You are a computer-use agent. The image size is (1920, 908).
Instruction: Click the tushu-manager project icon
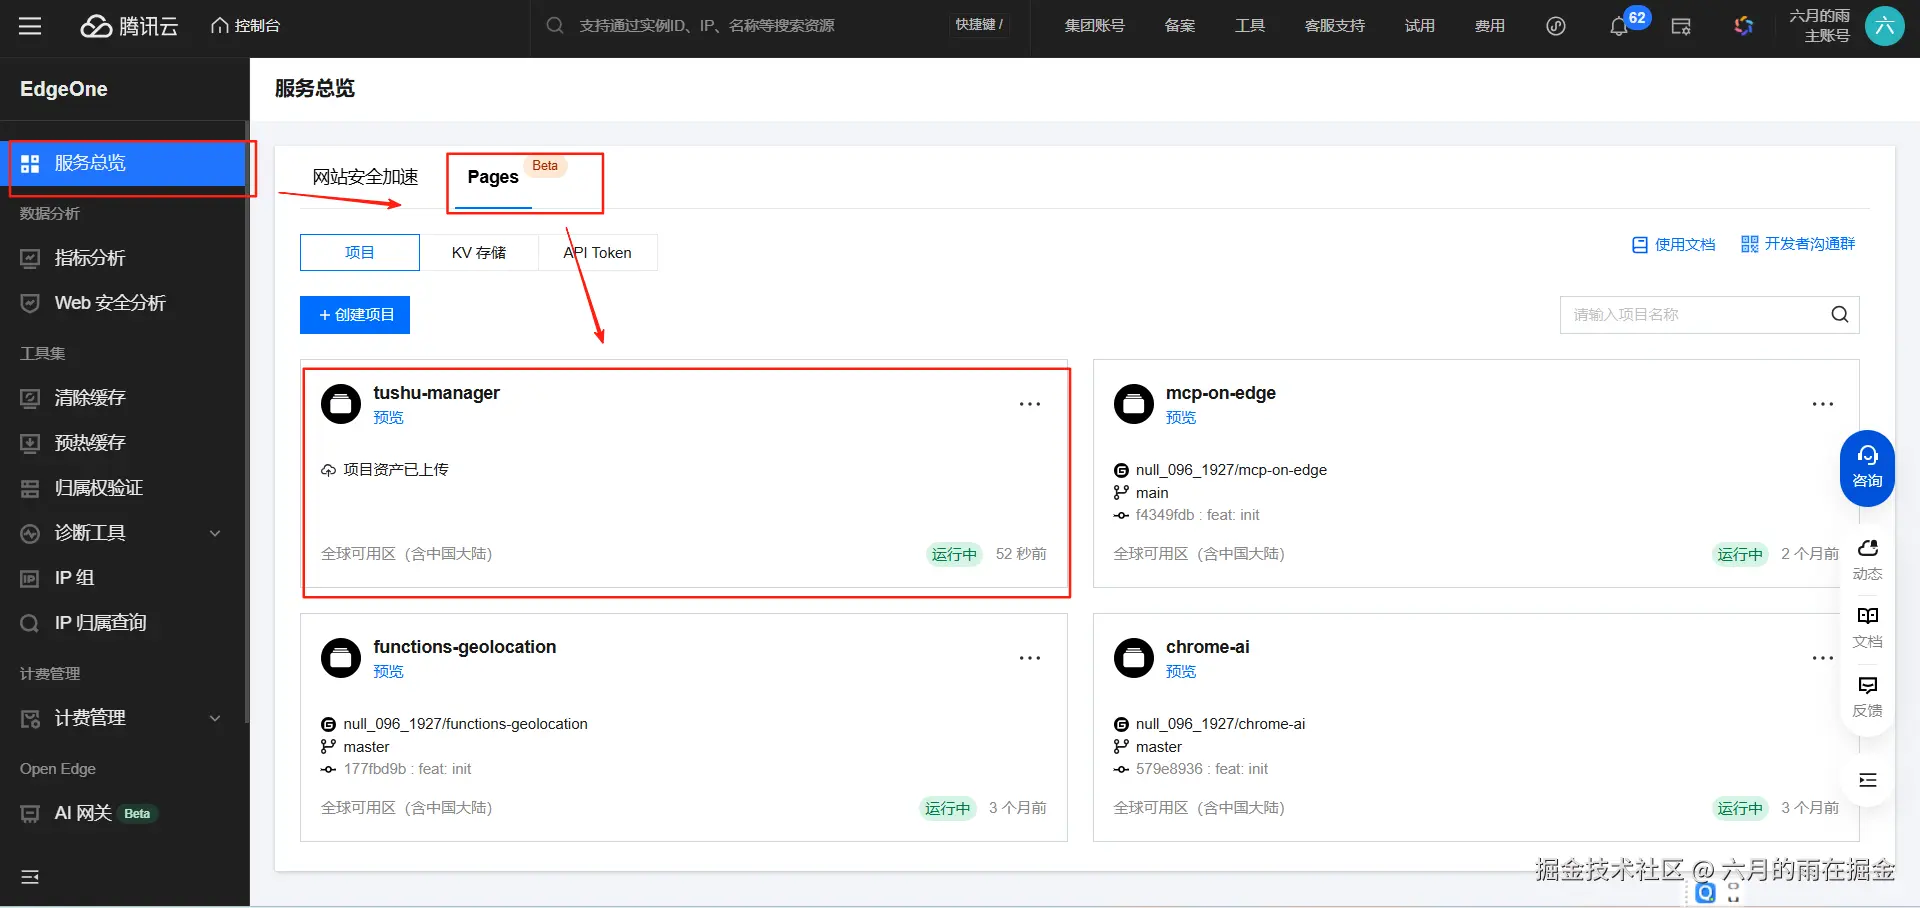(341, 404)
